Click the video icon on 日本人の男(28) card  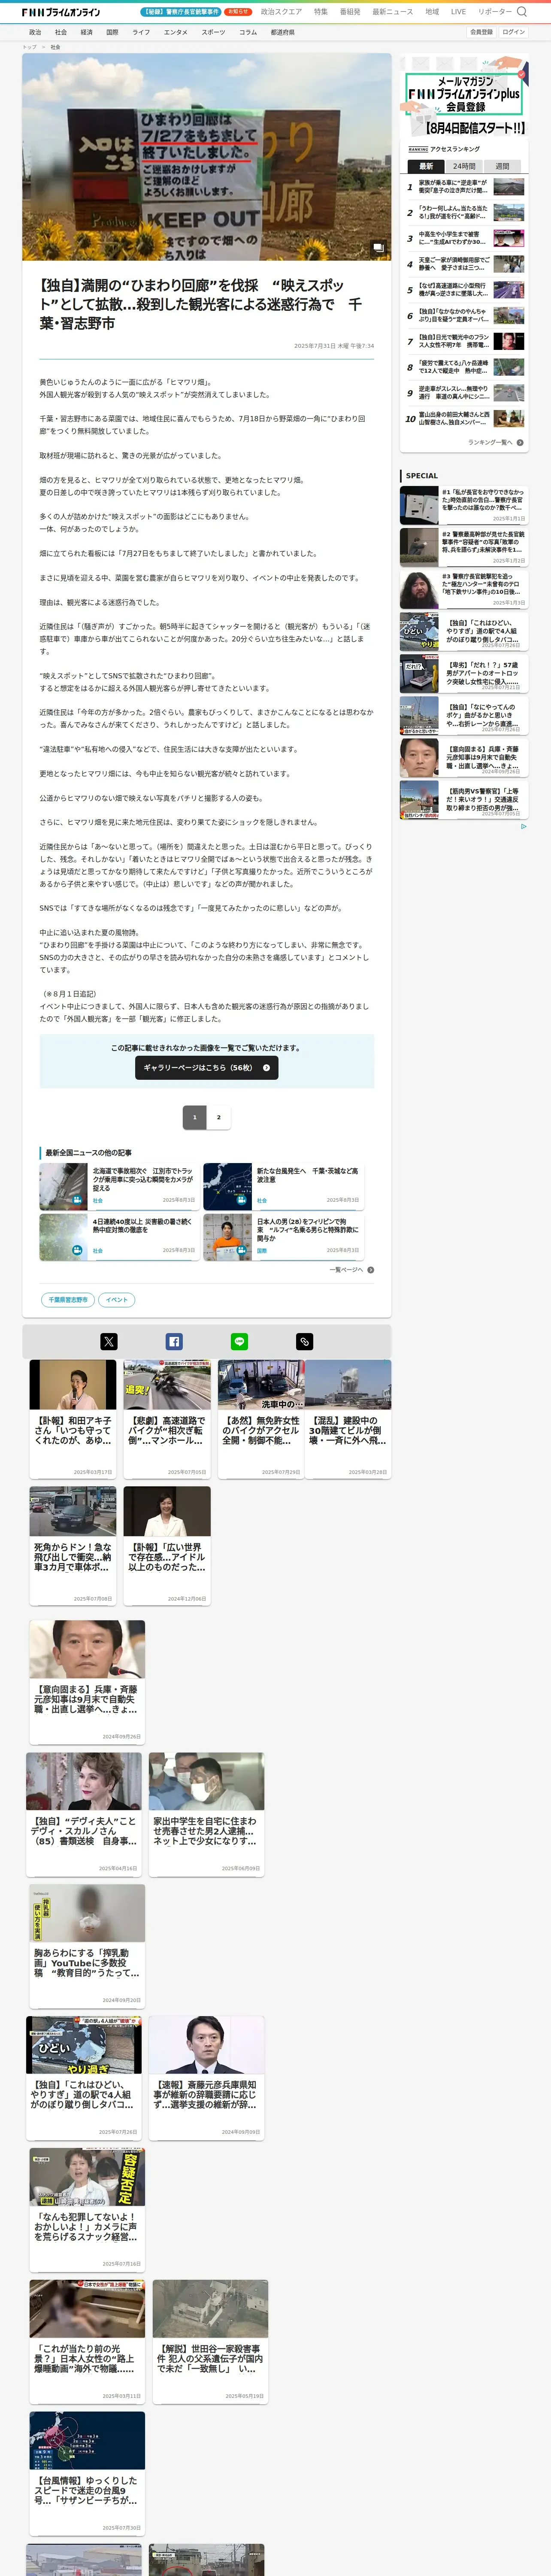(241, 1250)
